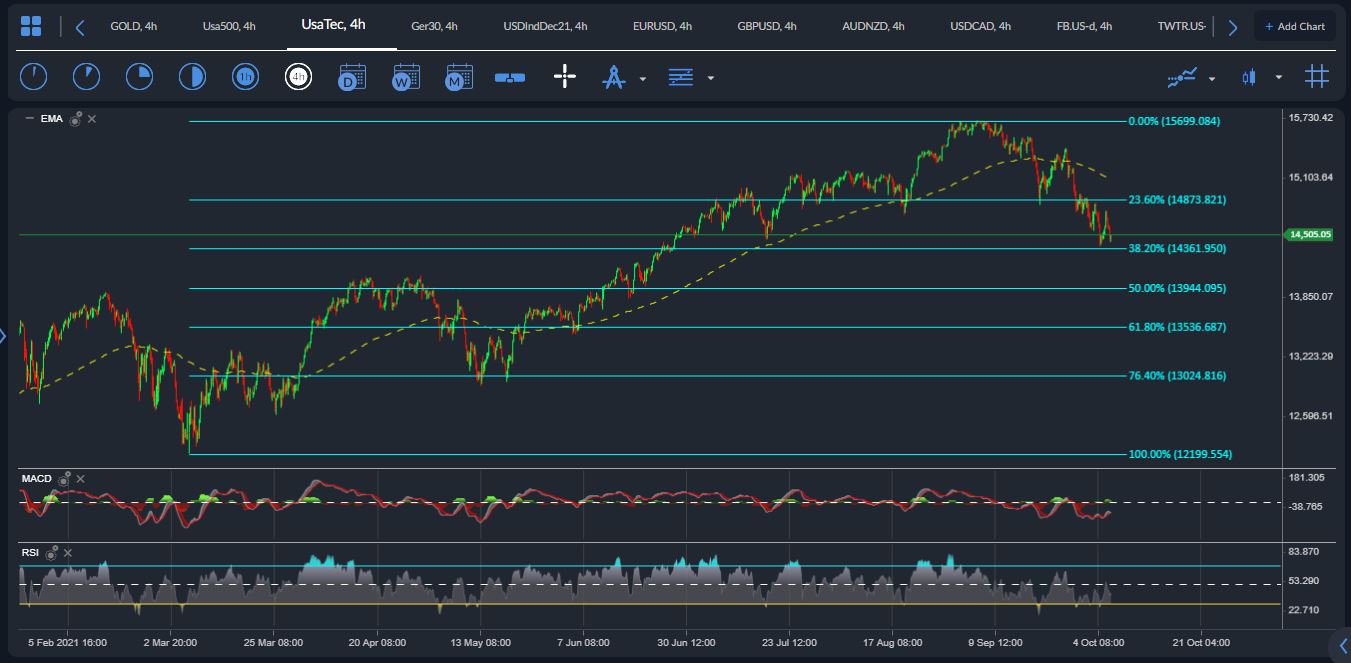
Task: Toggle the chart grid lines icon
Action: point(1317,77)
